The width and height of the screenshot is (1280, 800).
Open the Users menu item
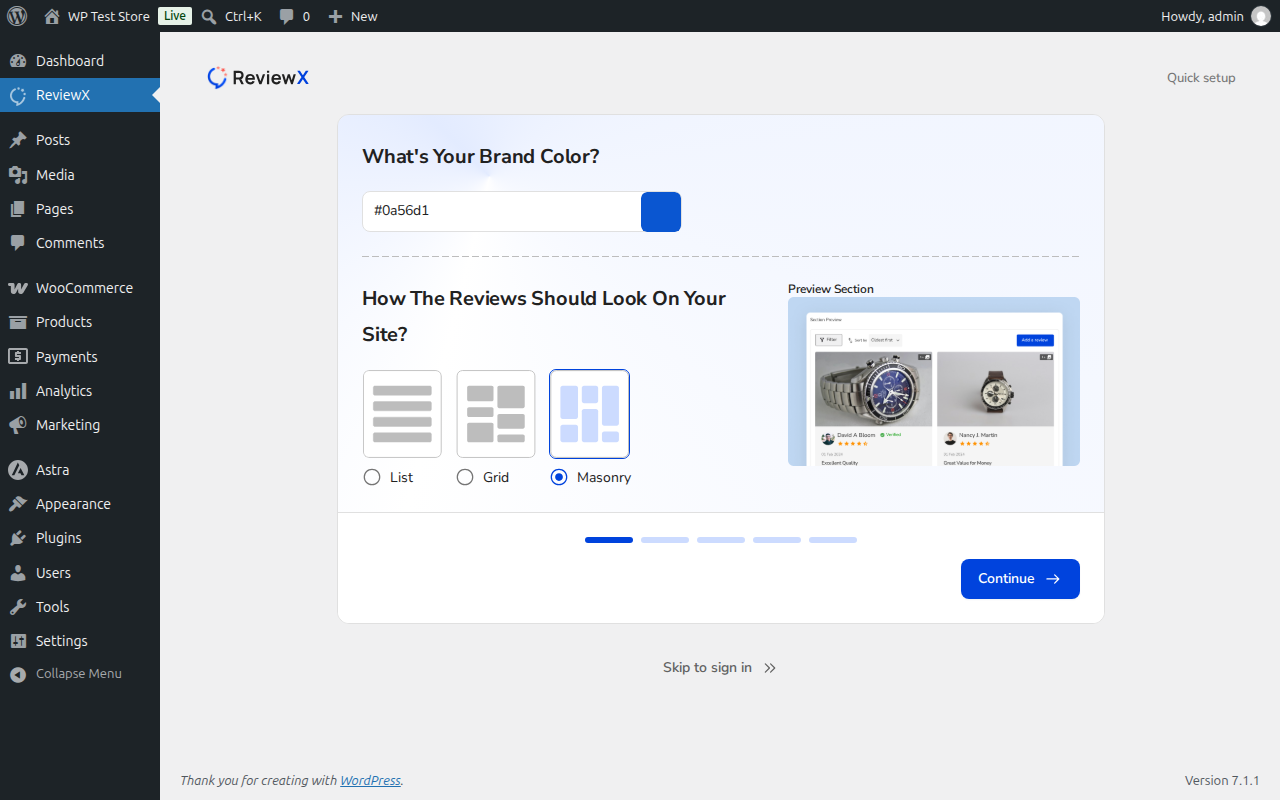coord(80,573)
